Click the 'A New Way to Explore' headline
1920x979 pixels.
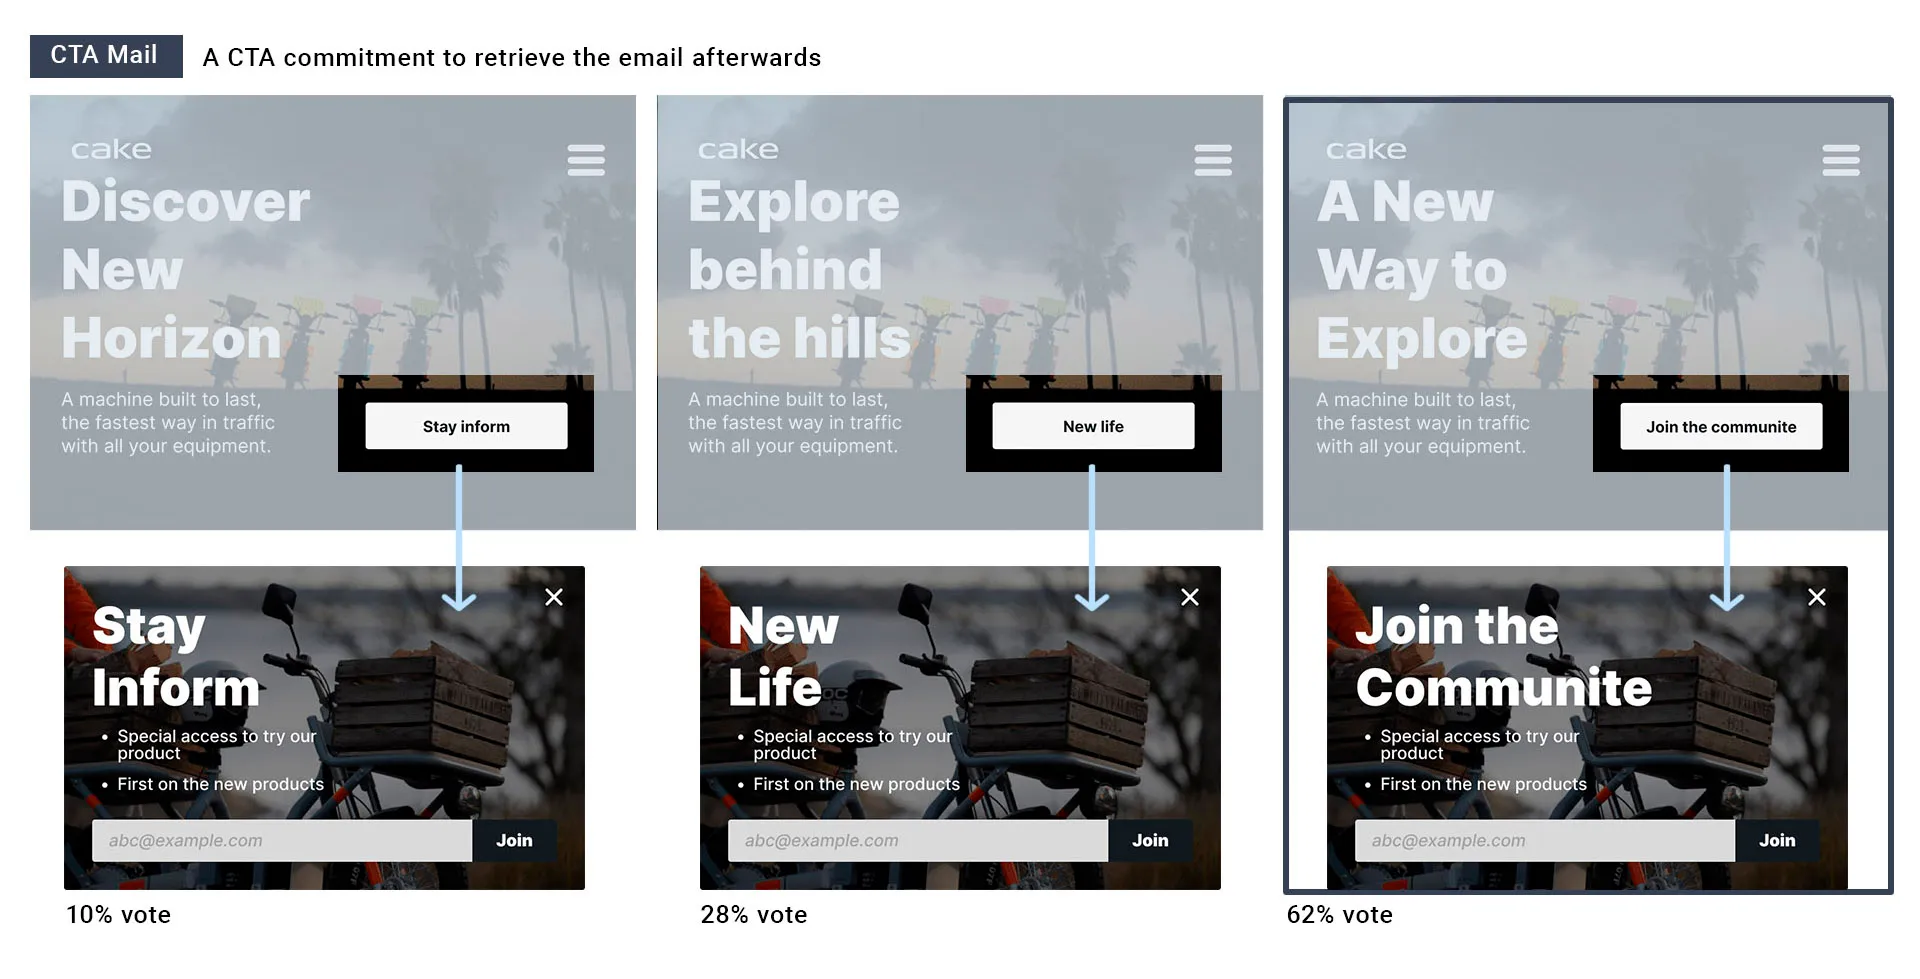click(1422, 270)
